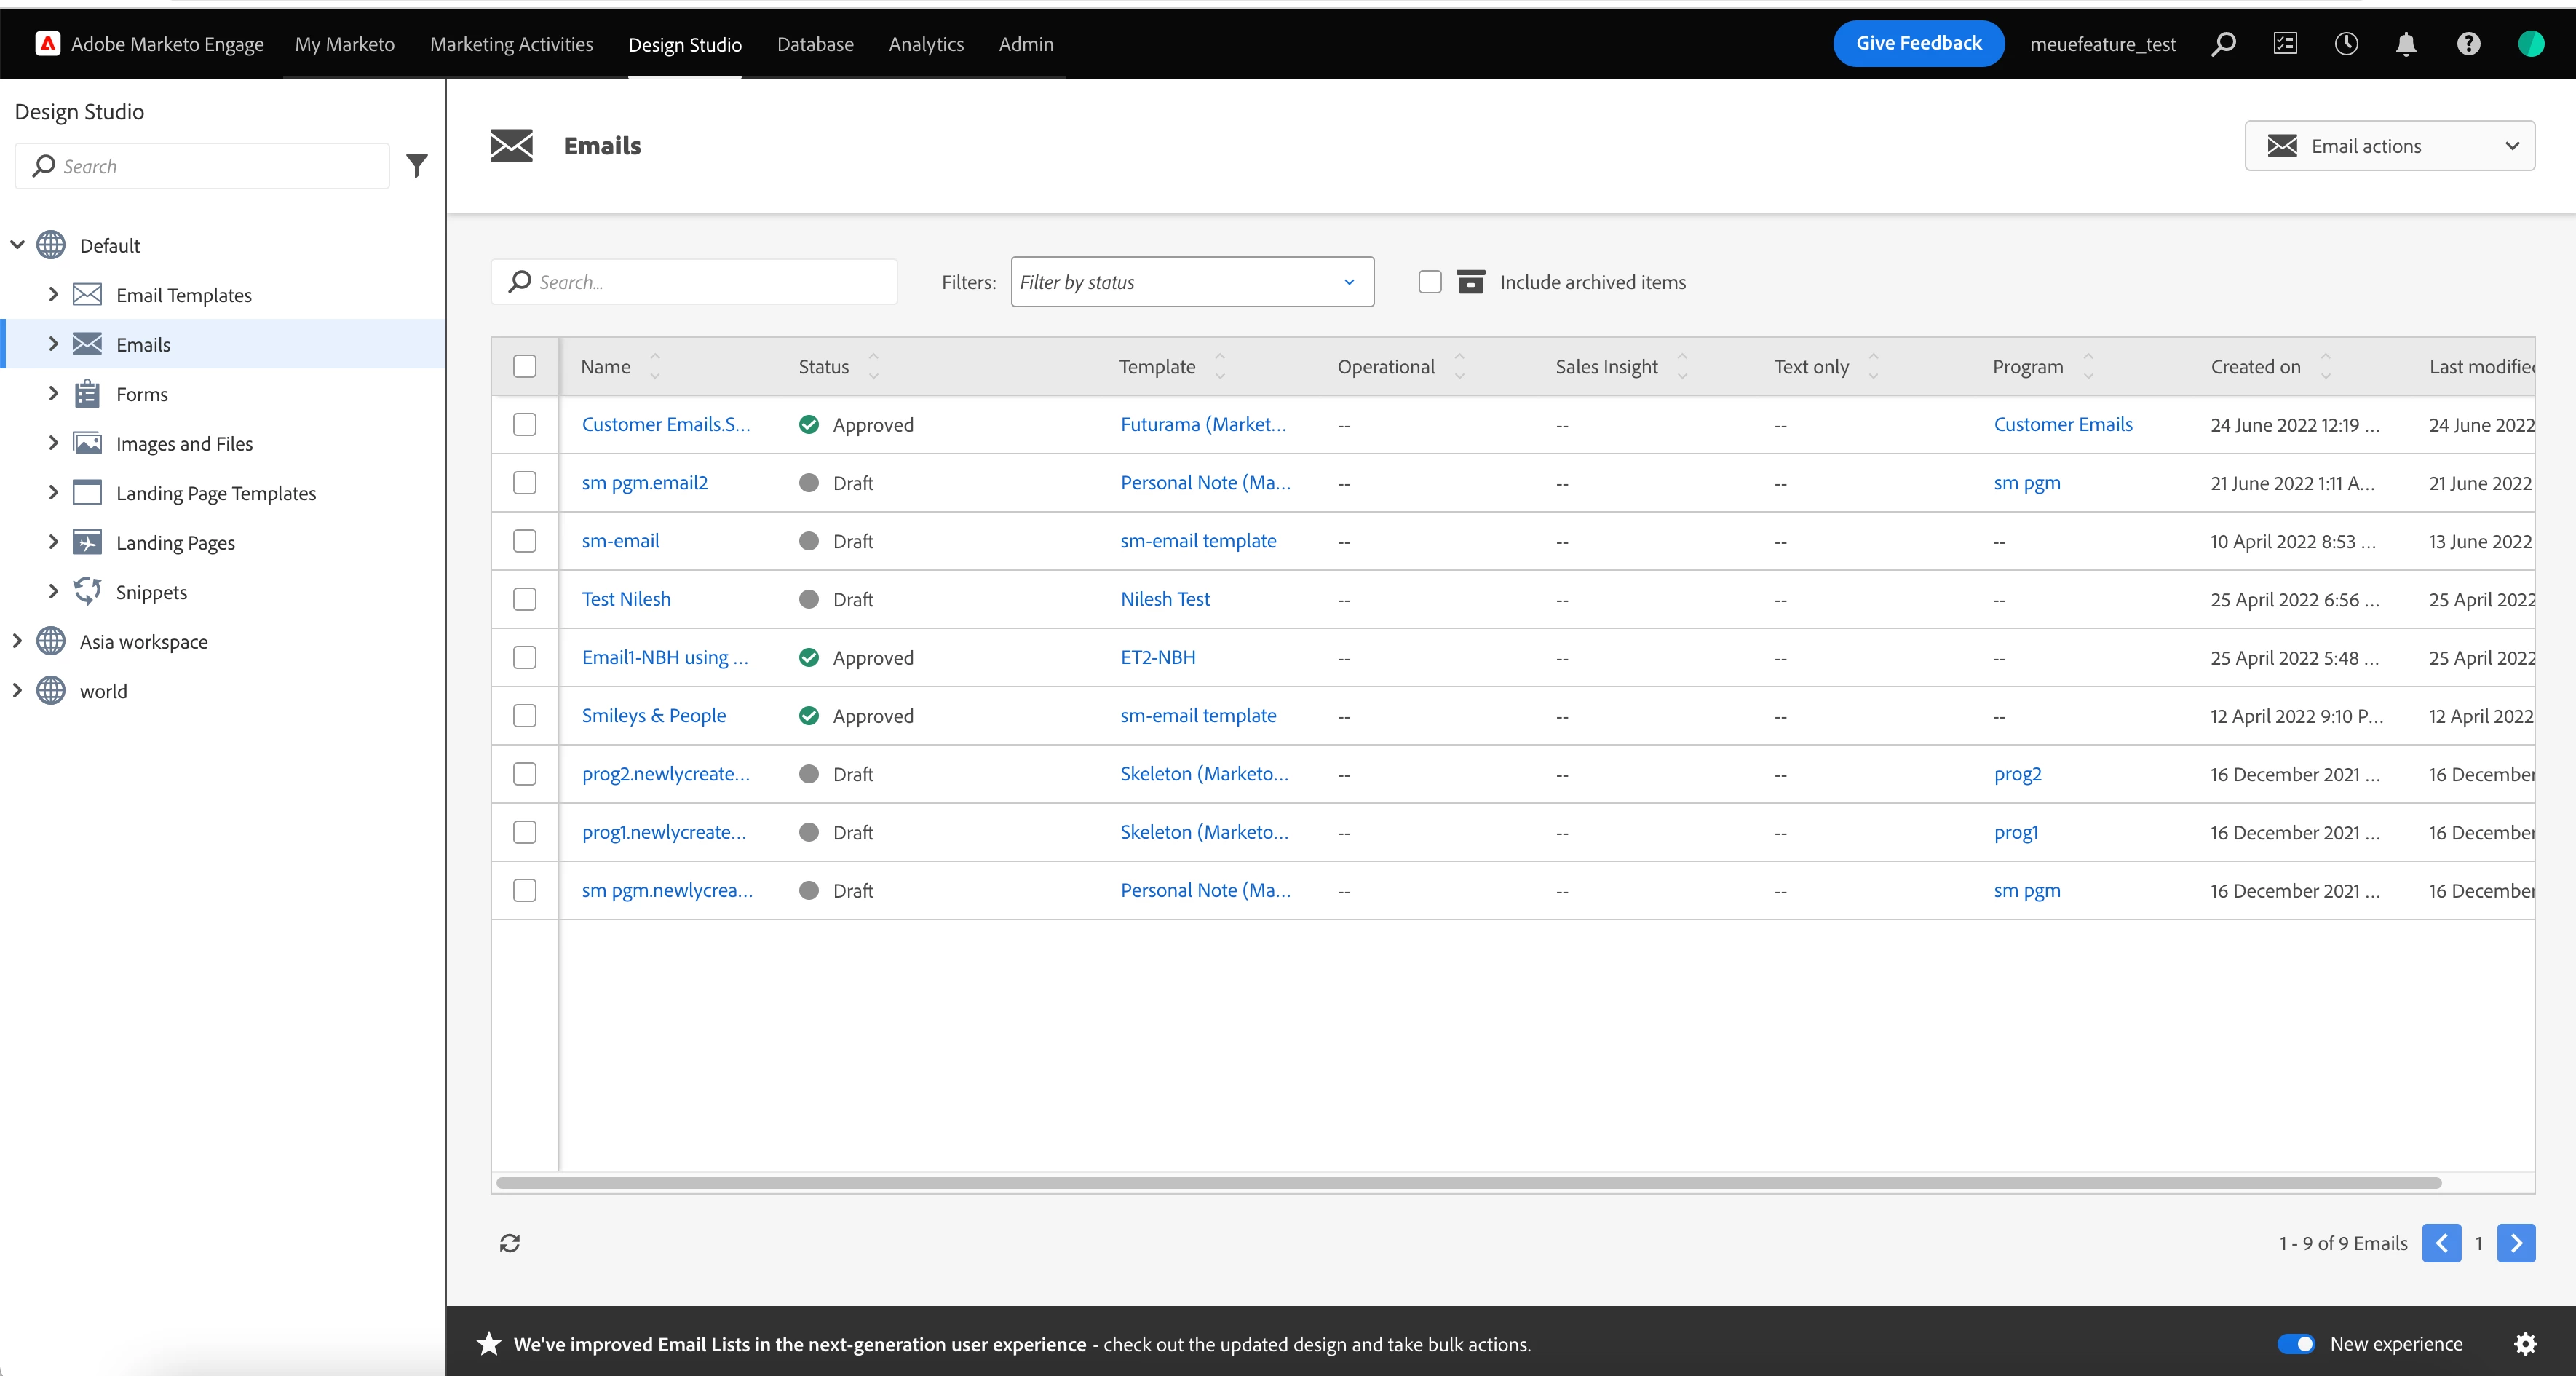Viewport: 2576px width, 1376px height.
Task: Open the settings gear in bottom banner
Action: (2525, 1344)
